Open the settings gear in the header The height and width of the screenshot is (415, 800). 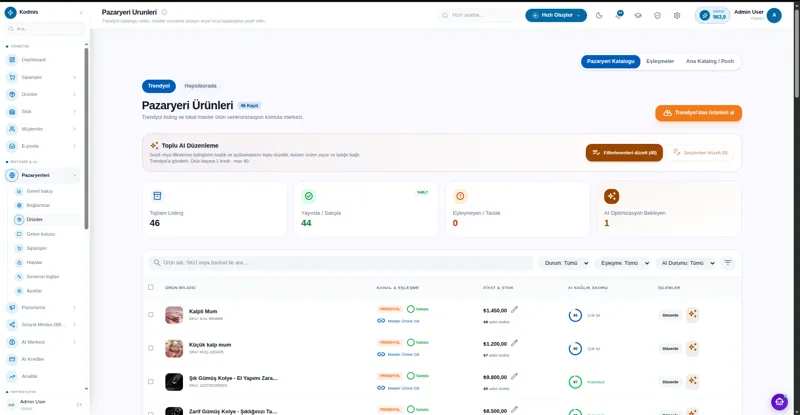click(x=677, y=15)
